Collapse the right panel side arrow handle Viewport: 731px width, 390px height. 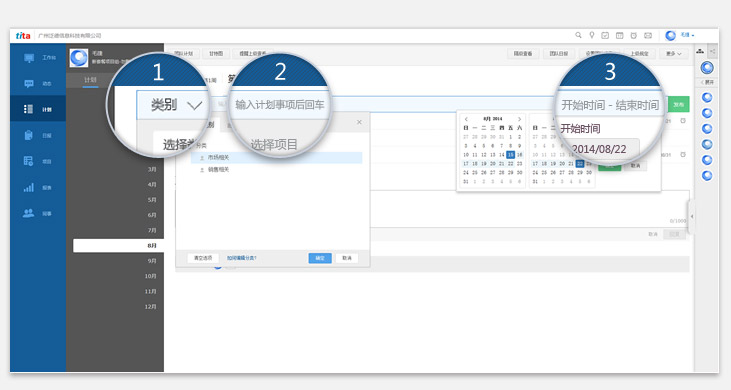click(692, 216)
